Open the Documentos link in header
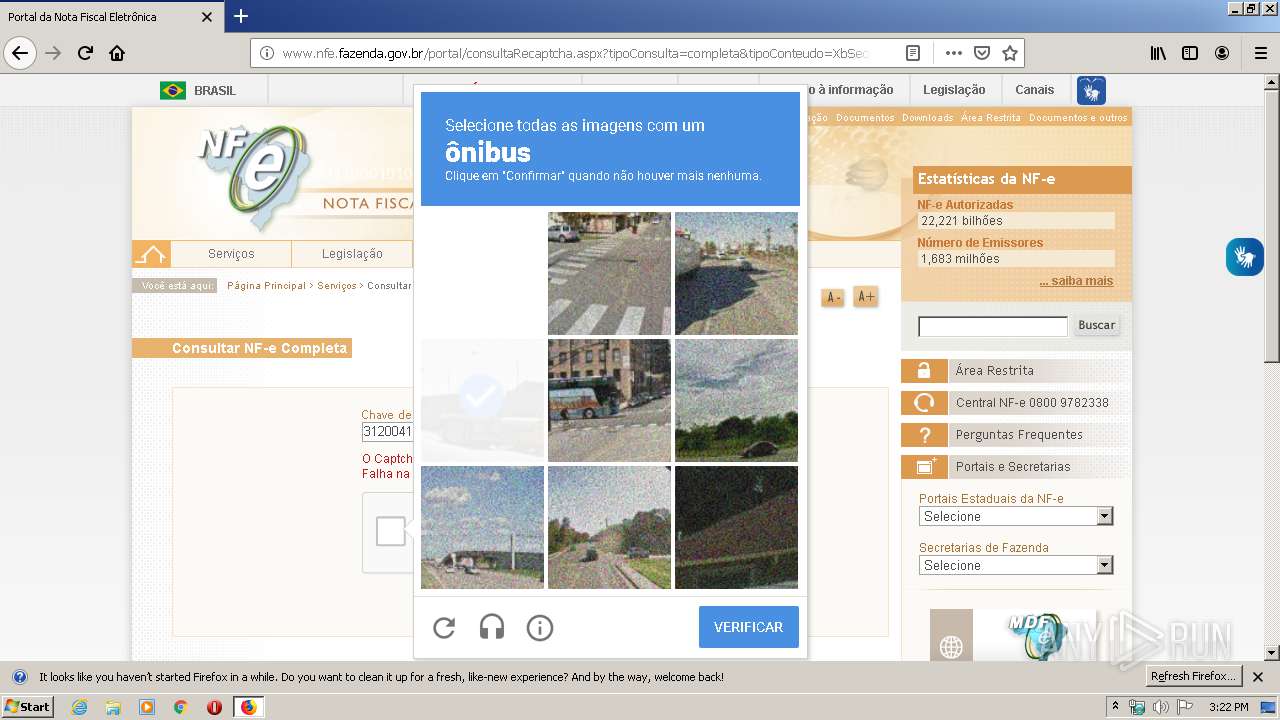Screen dimensions: 1280x720 pos(865,118)
